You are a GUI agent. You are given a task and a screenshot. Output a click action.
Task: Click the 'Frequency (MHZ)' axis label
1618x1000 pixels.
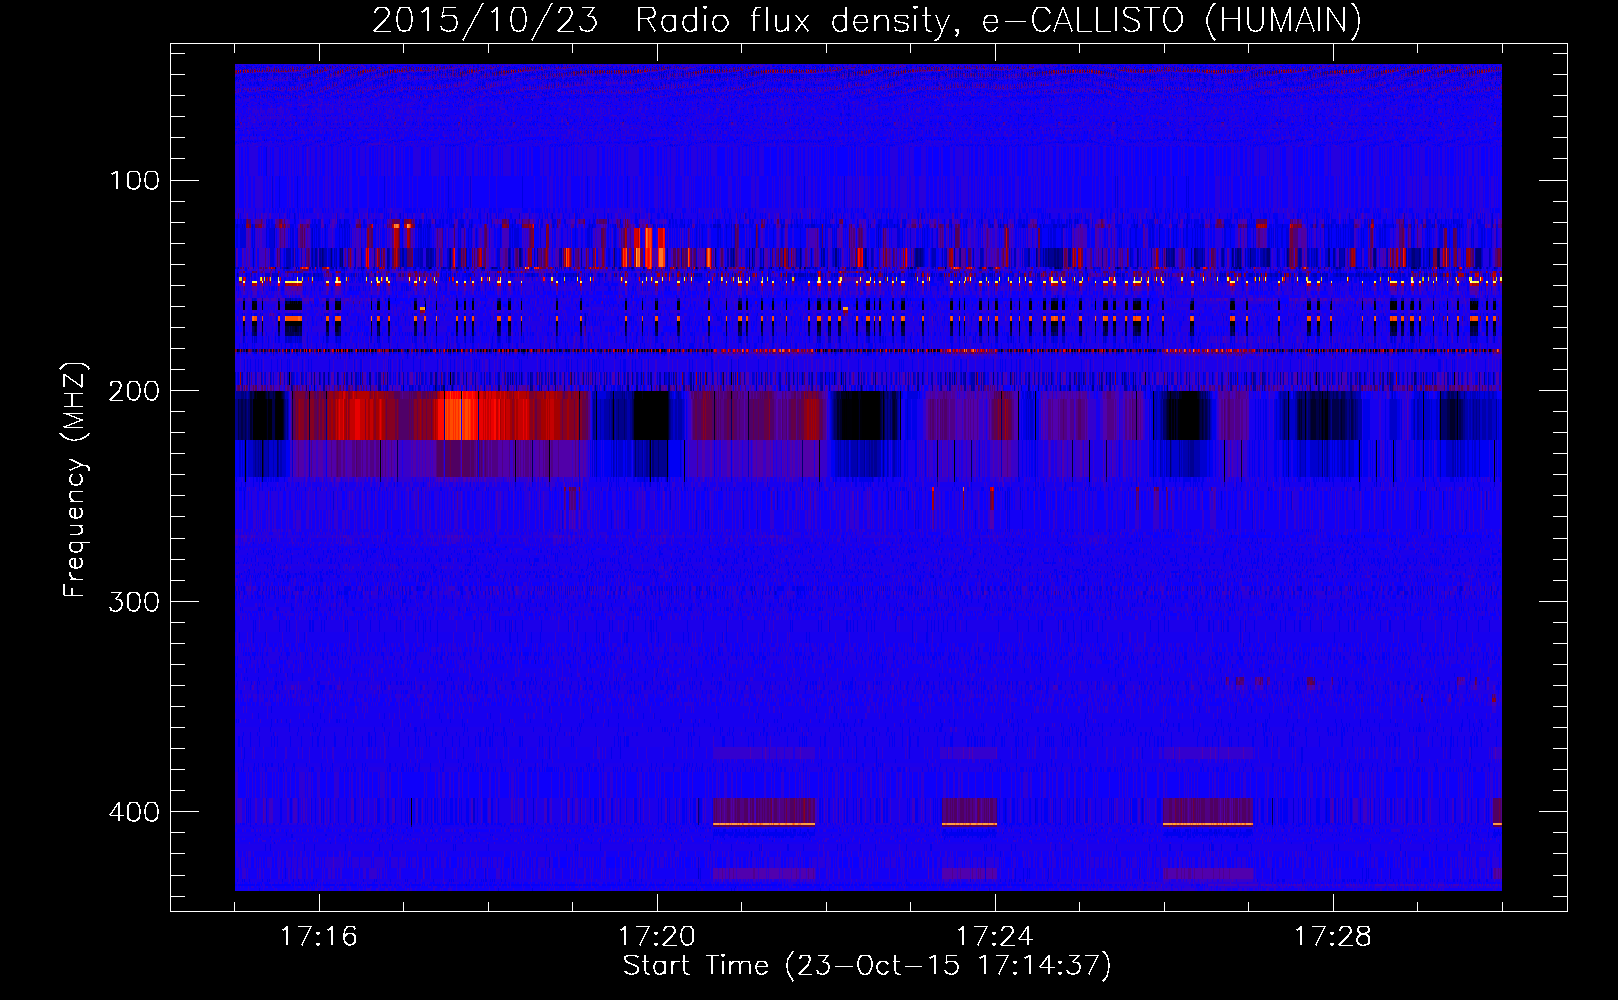point(75,480)
